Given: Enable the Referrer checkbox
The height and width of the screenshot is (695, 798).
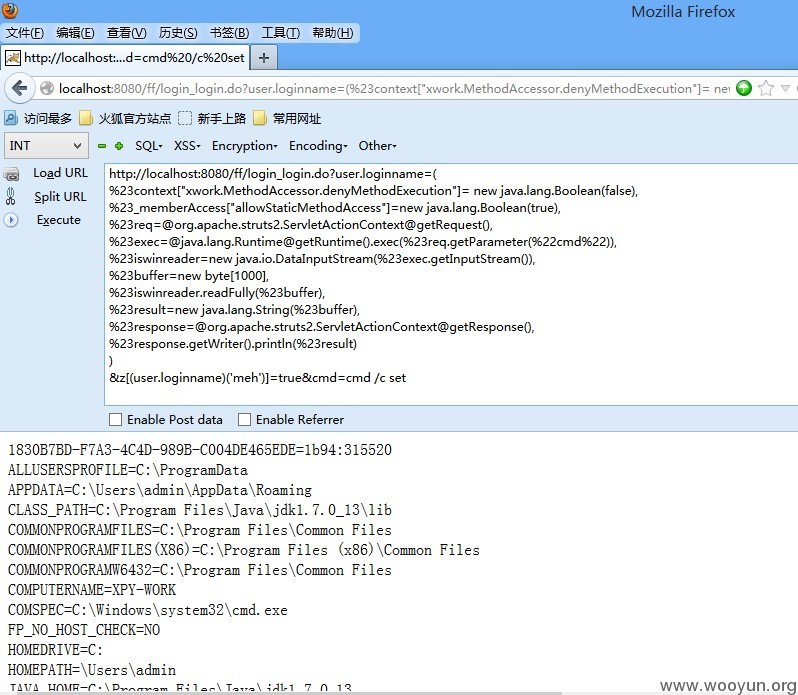Looking at the screenshot, I should click(245, 420).
